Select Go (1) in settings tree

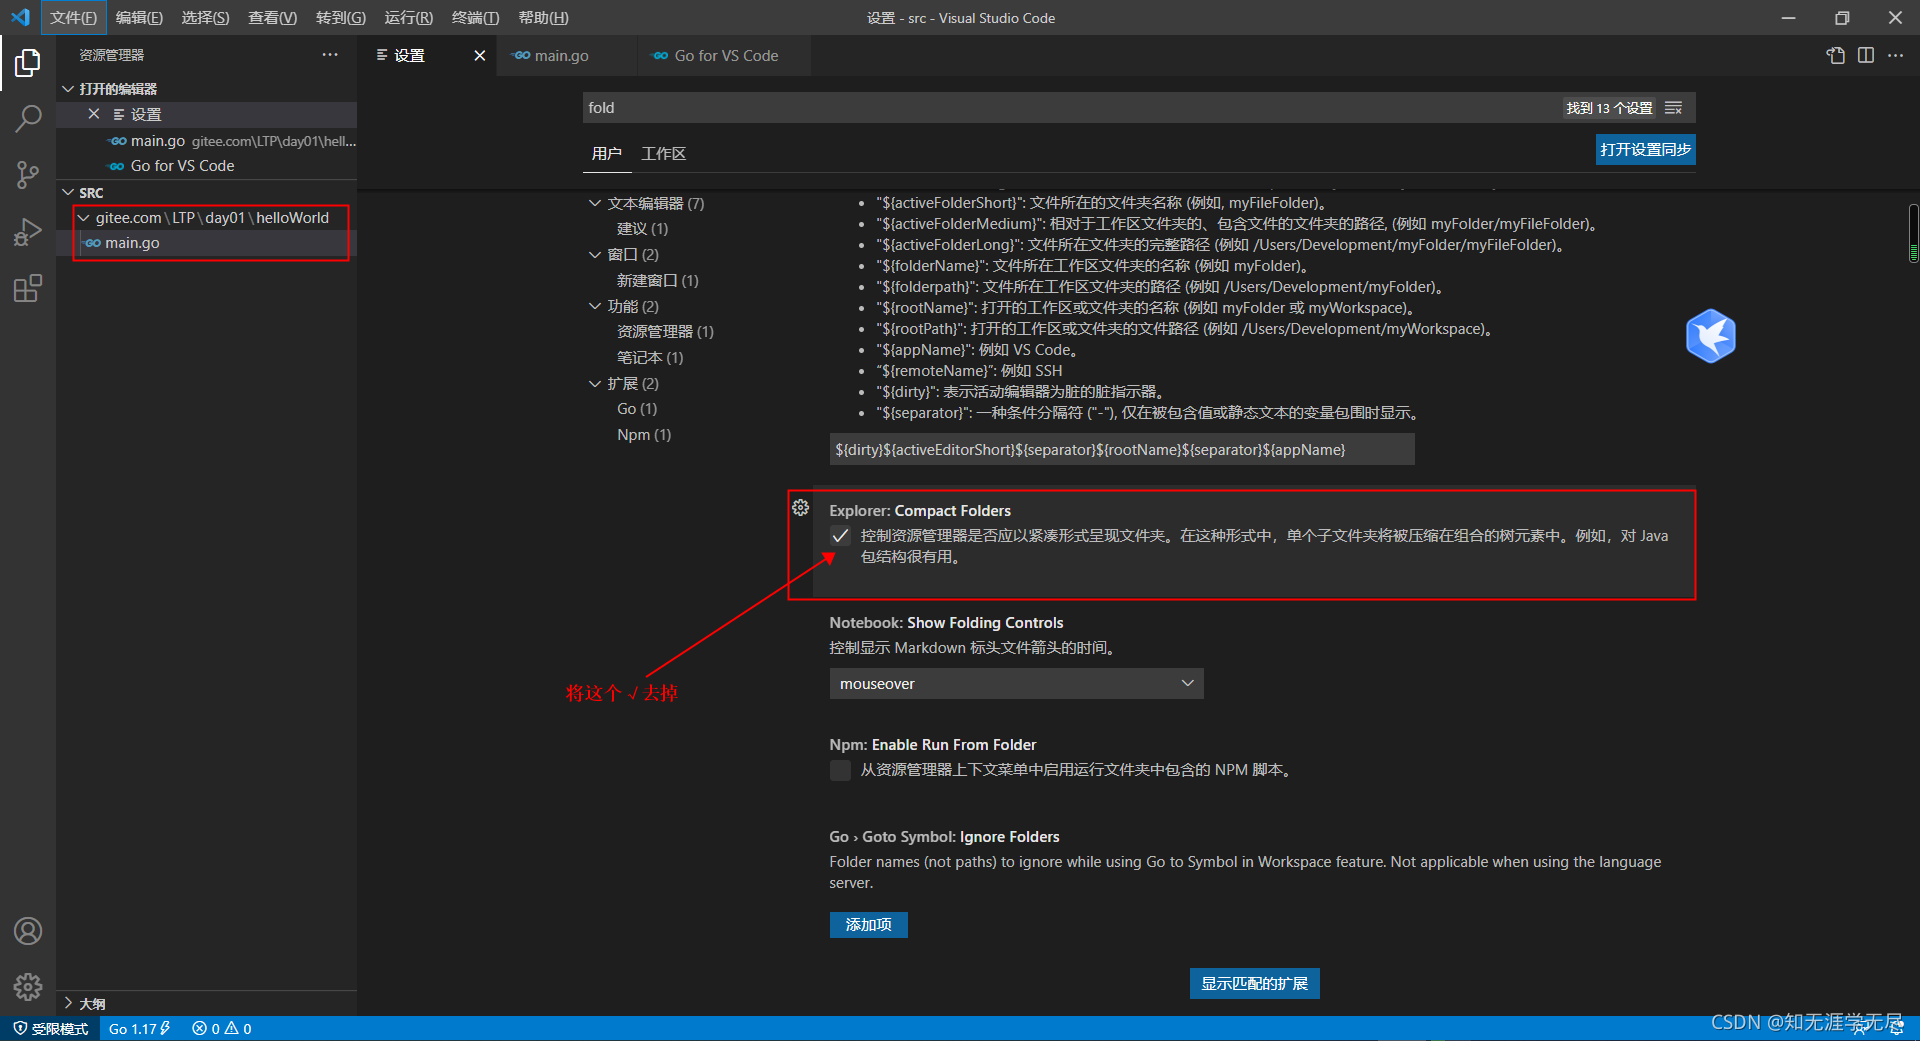click(637, 409)
